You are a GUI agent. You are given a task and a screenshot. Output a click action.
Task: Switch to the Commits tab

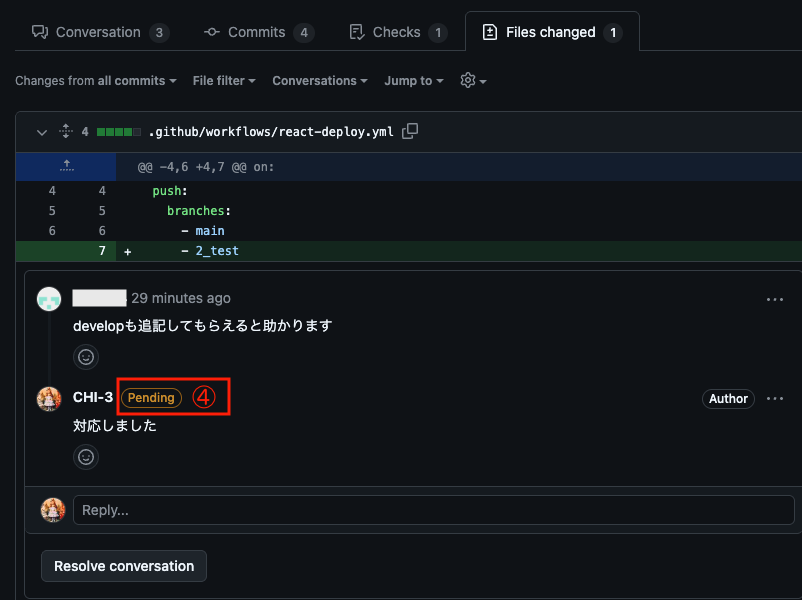(259, 32)
